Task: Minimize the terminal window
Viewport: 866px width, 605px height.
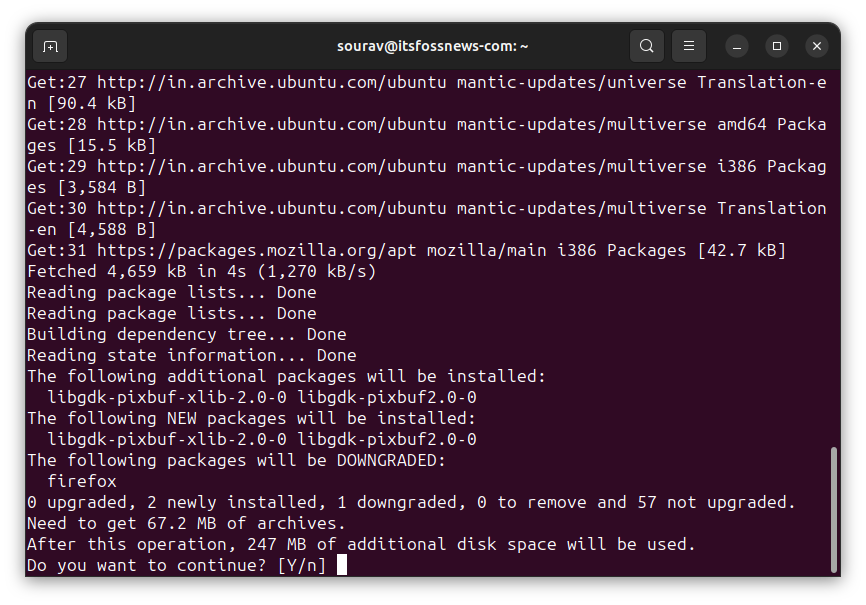Action: click(x=737, y=46)
